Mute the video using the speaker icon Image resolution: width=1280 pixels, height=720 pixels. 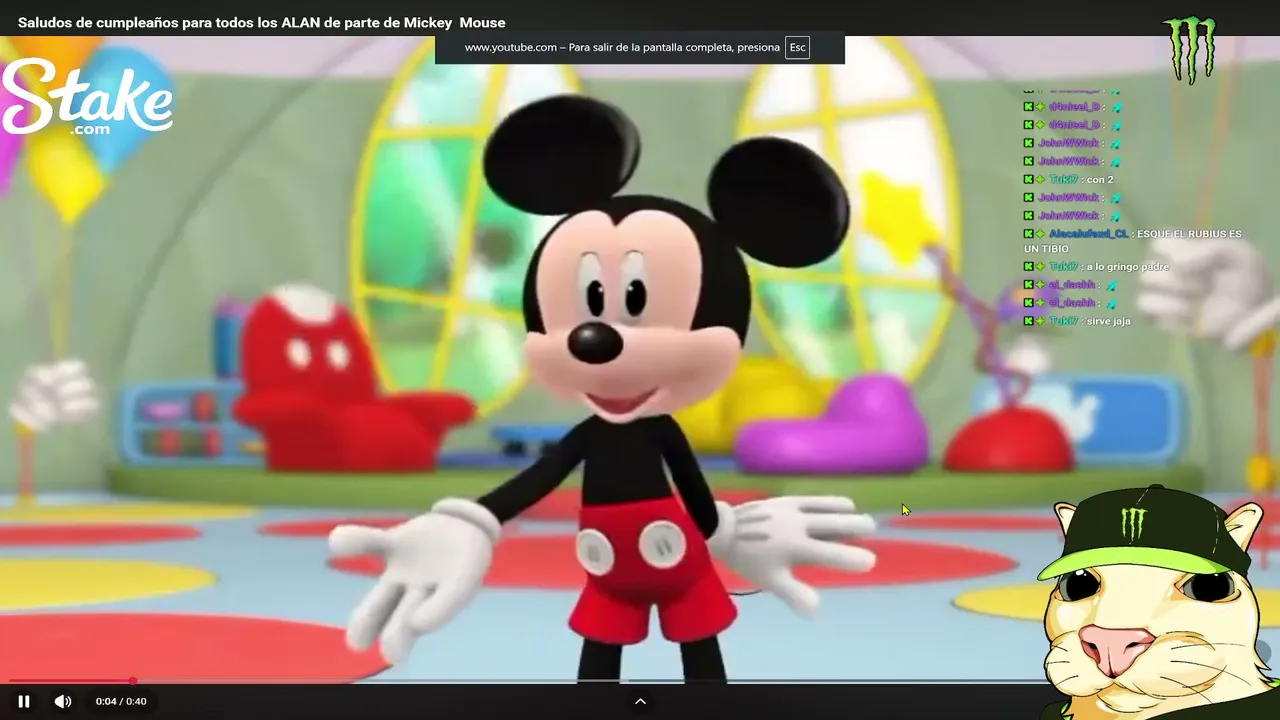coord(63,701)
